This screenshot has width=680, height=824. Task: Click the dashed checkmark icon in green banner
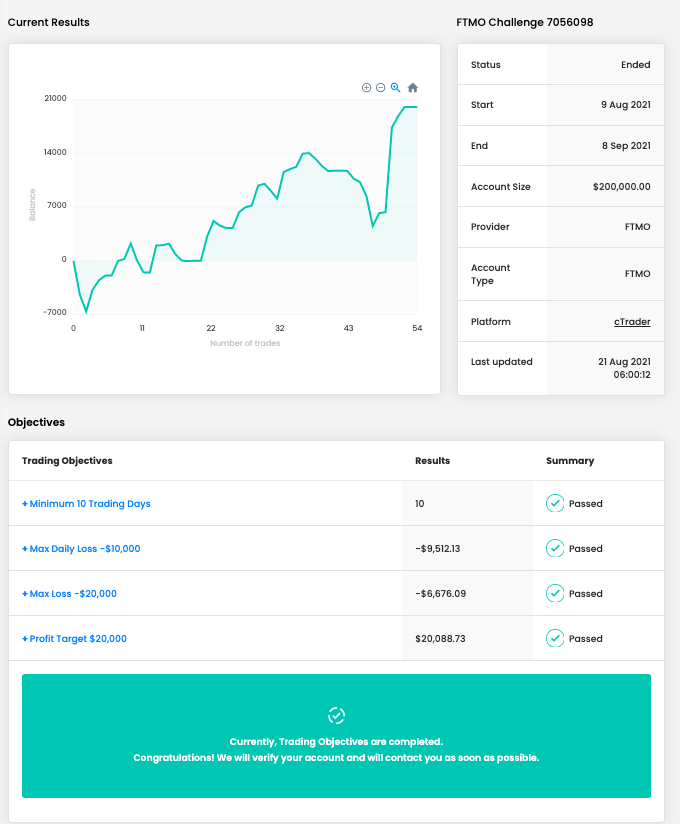pos(336,715)
